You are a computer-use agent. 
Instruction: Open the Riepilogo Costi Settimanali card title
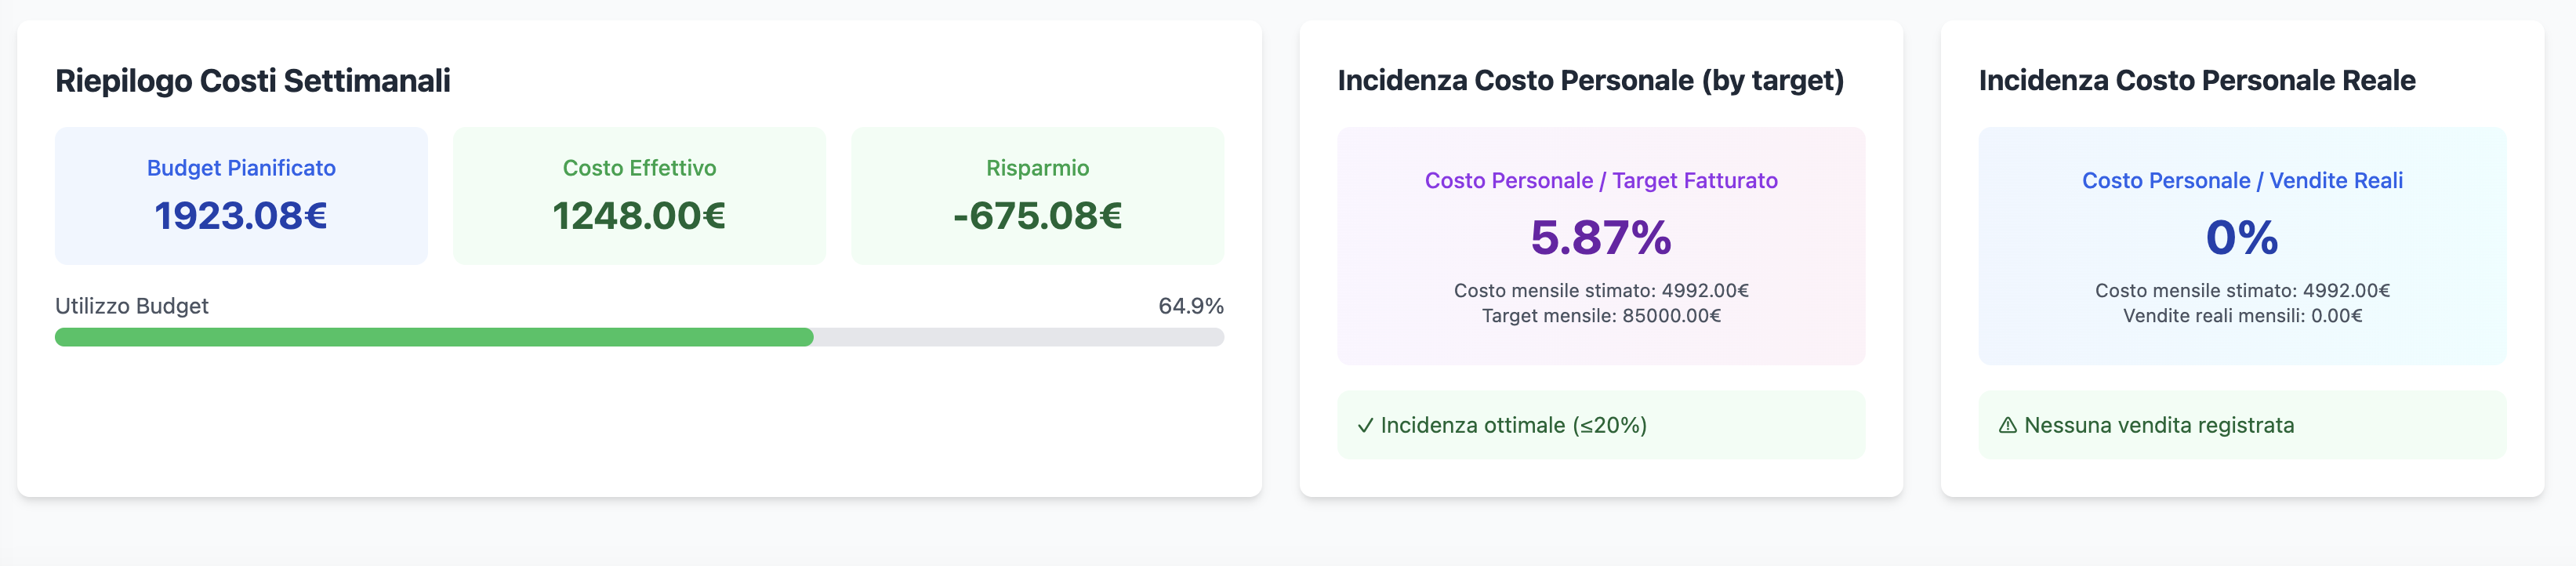253,81
